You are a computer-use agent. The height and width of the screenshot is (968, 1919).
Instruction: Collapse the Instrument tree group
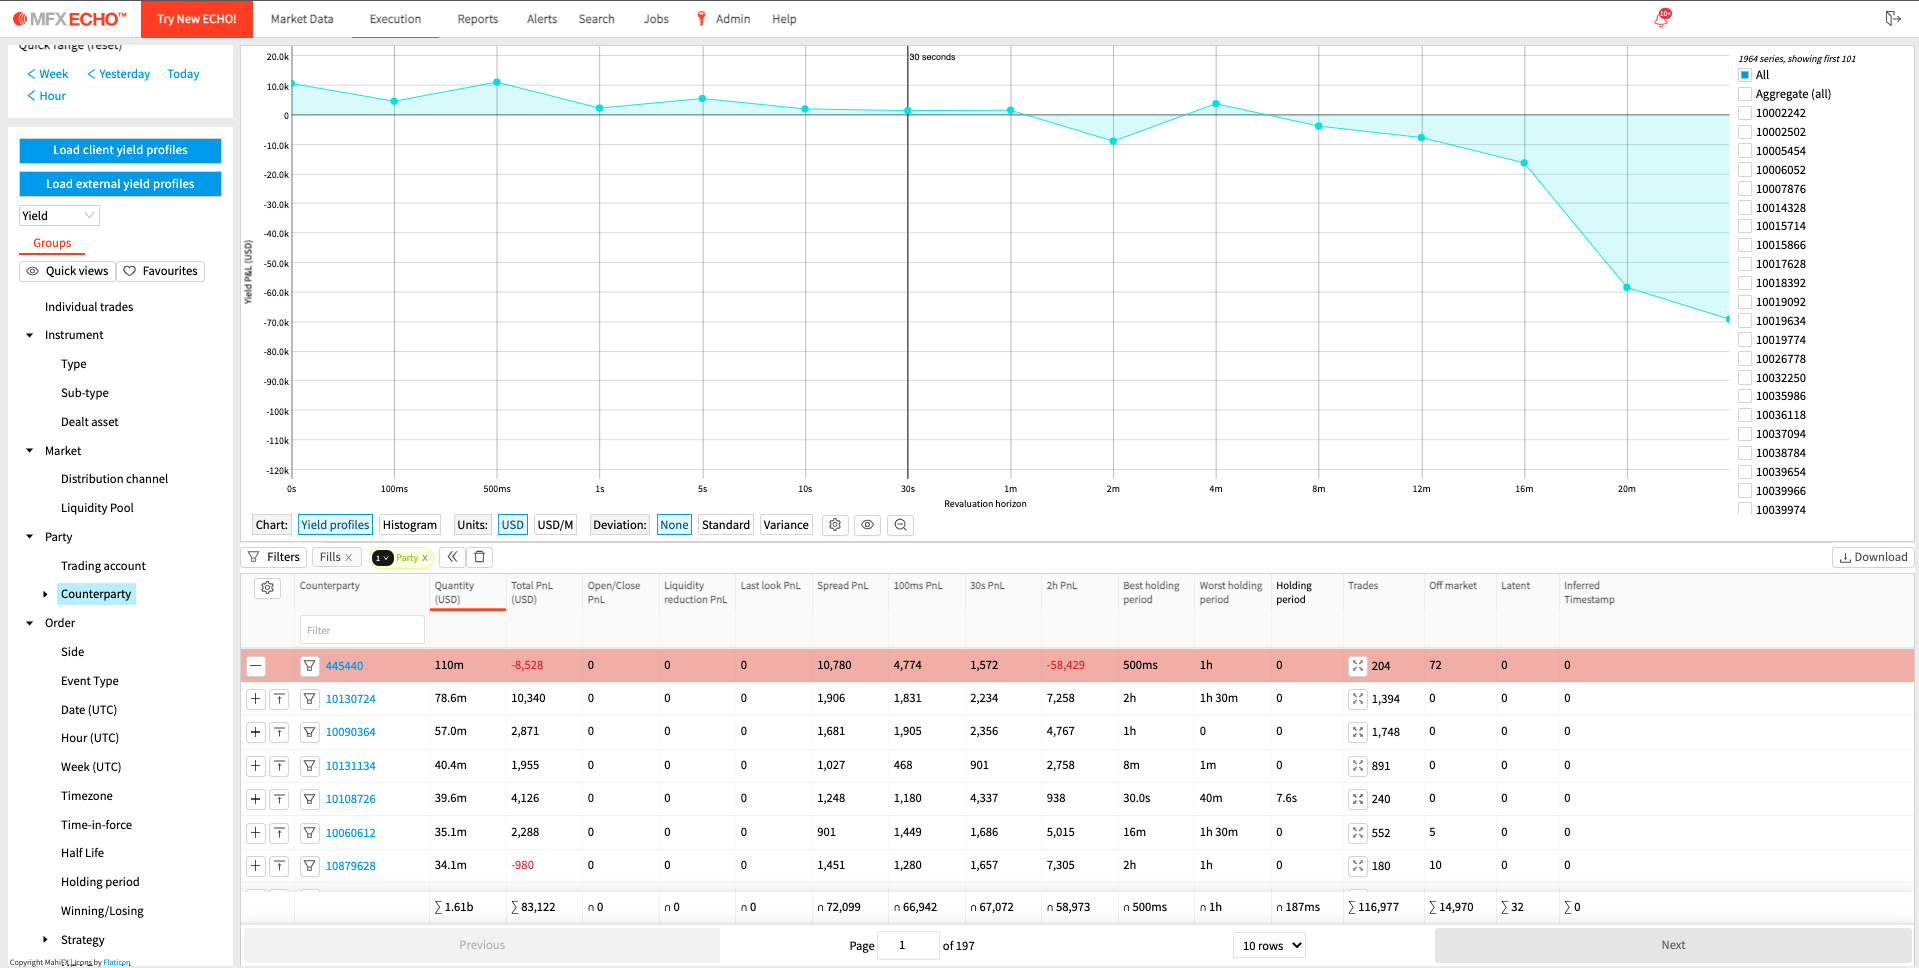tap(29, 336)
